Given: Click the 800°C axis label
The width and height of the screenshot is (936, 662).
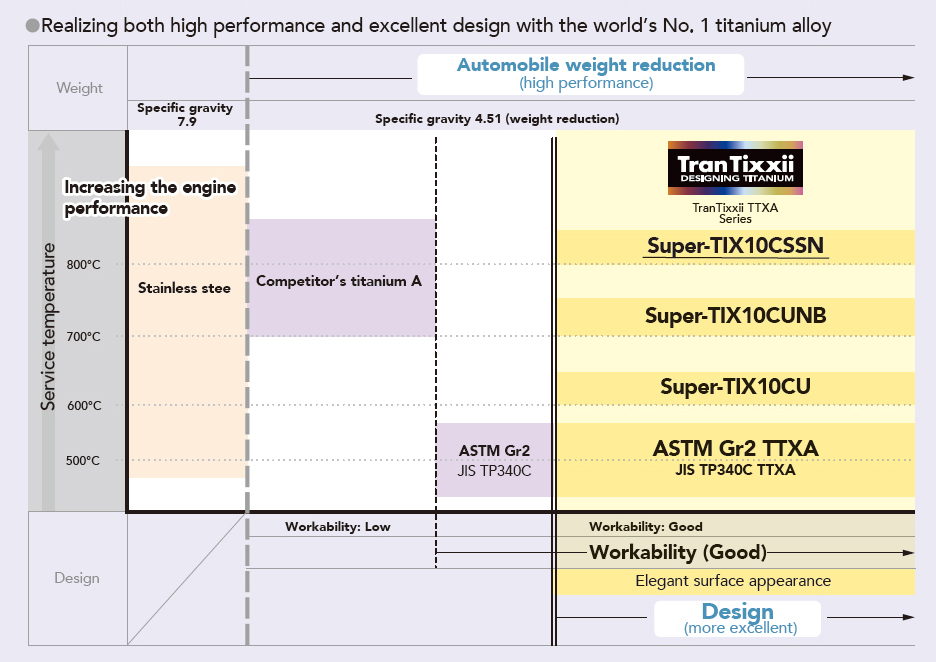Looking at the screenshot, I should 84,265.
